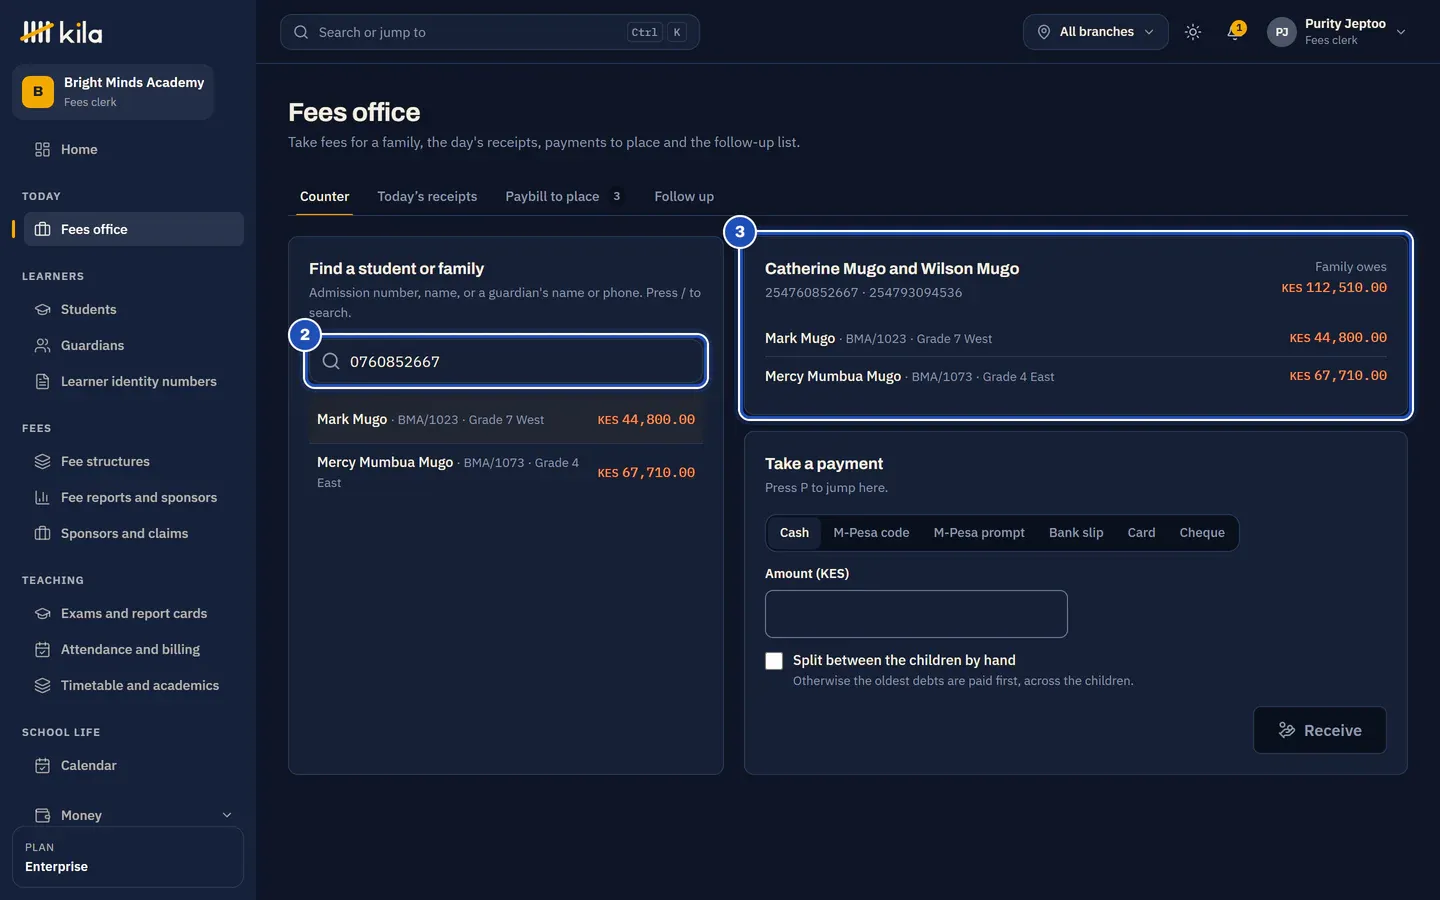Select the Bank slip payment method
This screenshot has height=900, width=1440.
pyautogui.click(x=1076, y=533)
